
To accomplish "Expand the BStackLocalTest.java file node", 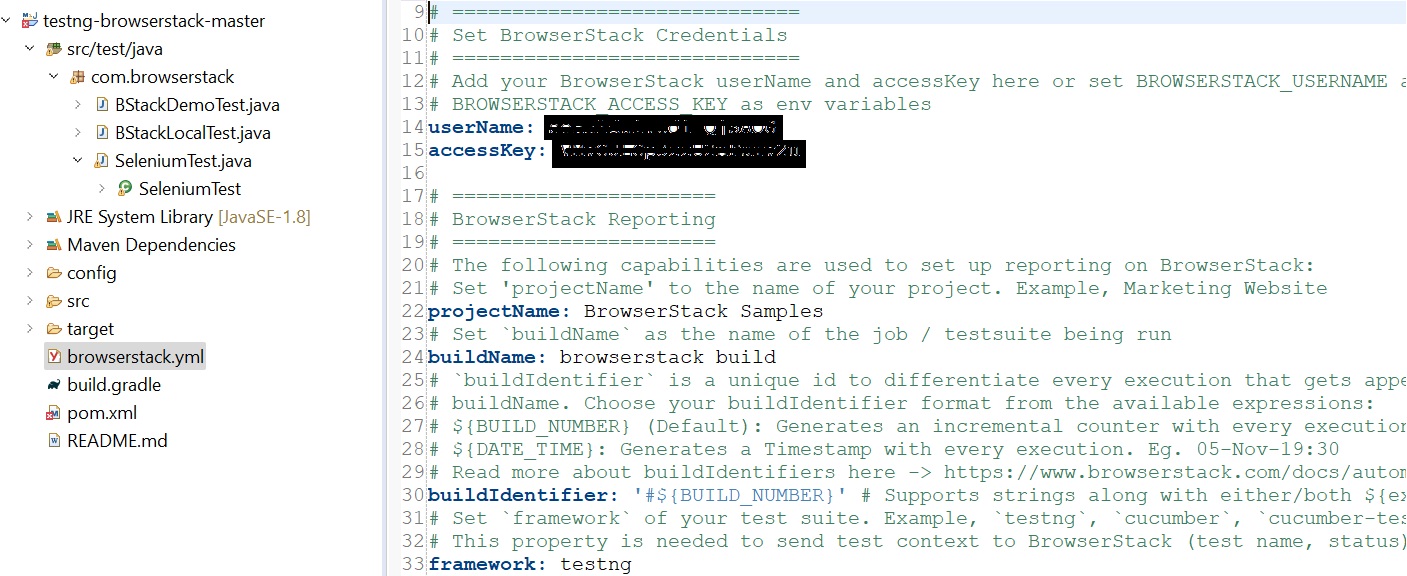I will click(78, 133).
